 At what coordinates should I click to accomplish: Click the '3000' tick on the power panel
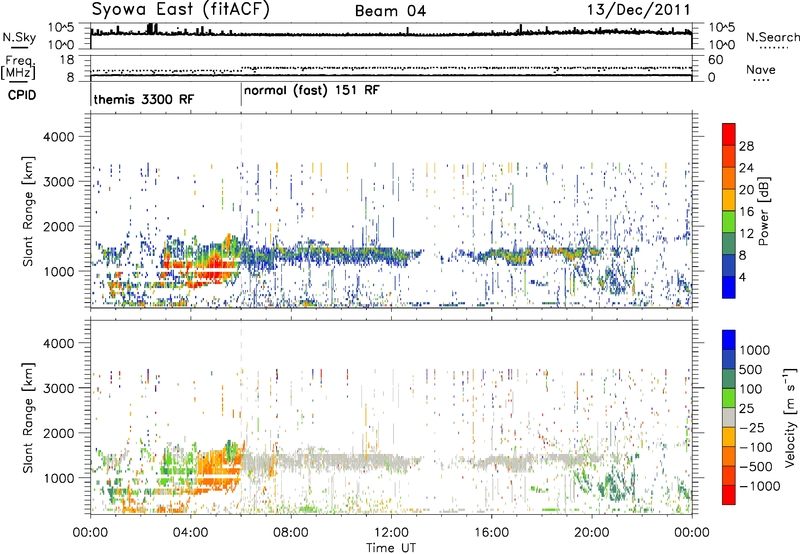click(x=58, y=182)
